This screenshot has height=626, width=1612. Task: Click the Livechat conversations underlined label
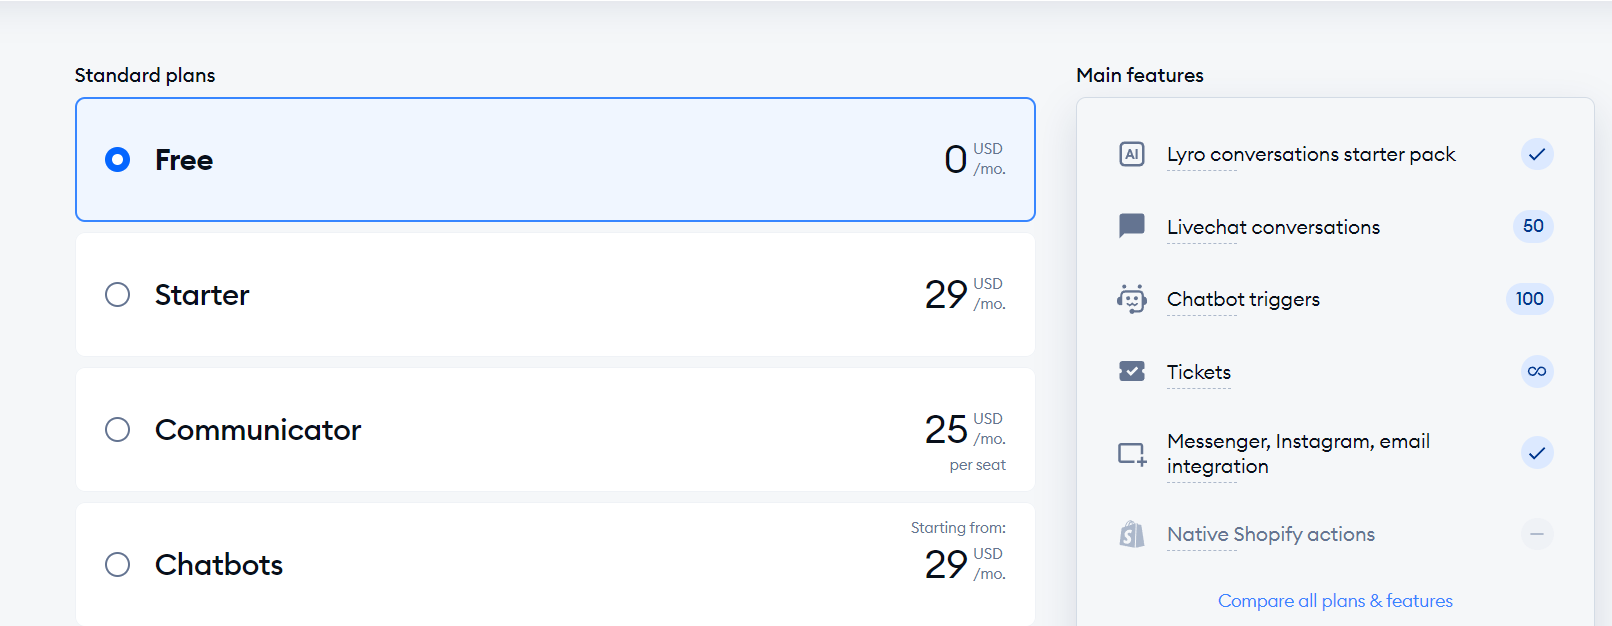tap(1272, 227)
